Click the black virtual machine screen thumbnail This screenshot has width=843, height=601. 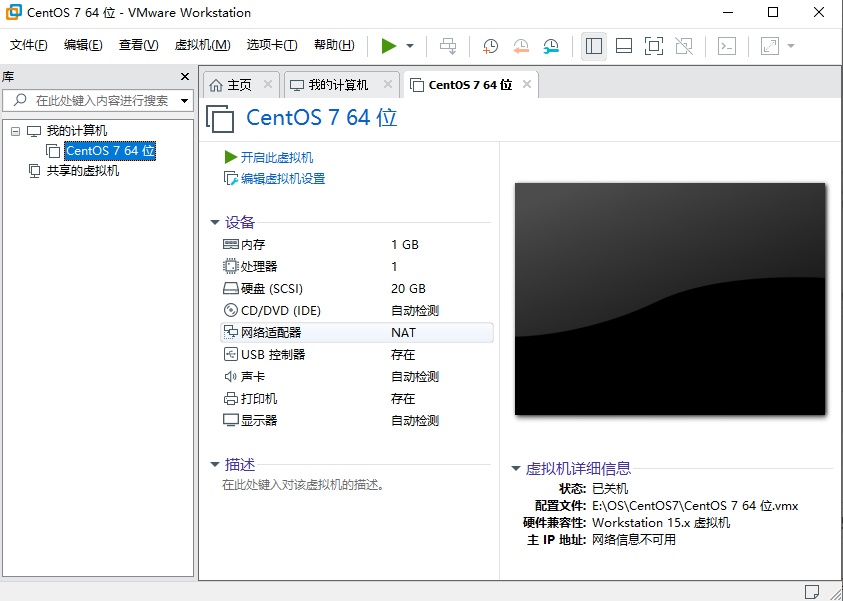click(670, 299)
